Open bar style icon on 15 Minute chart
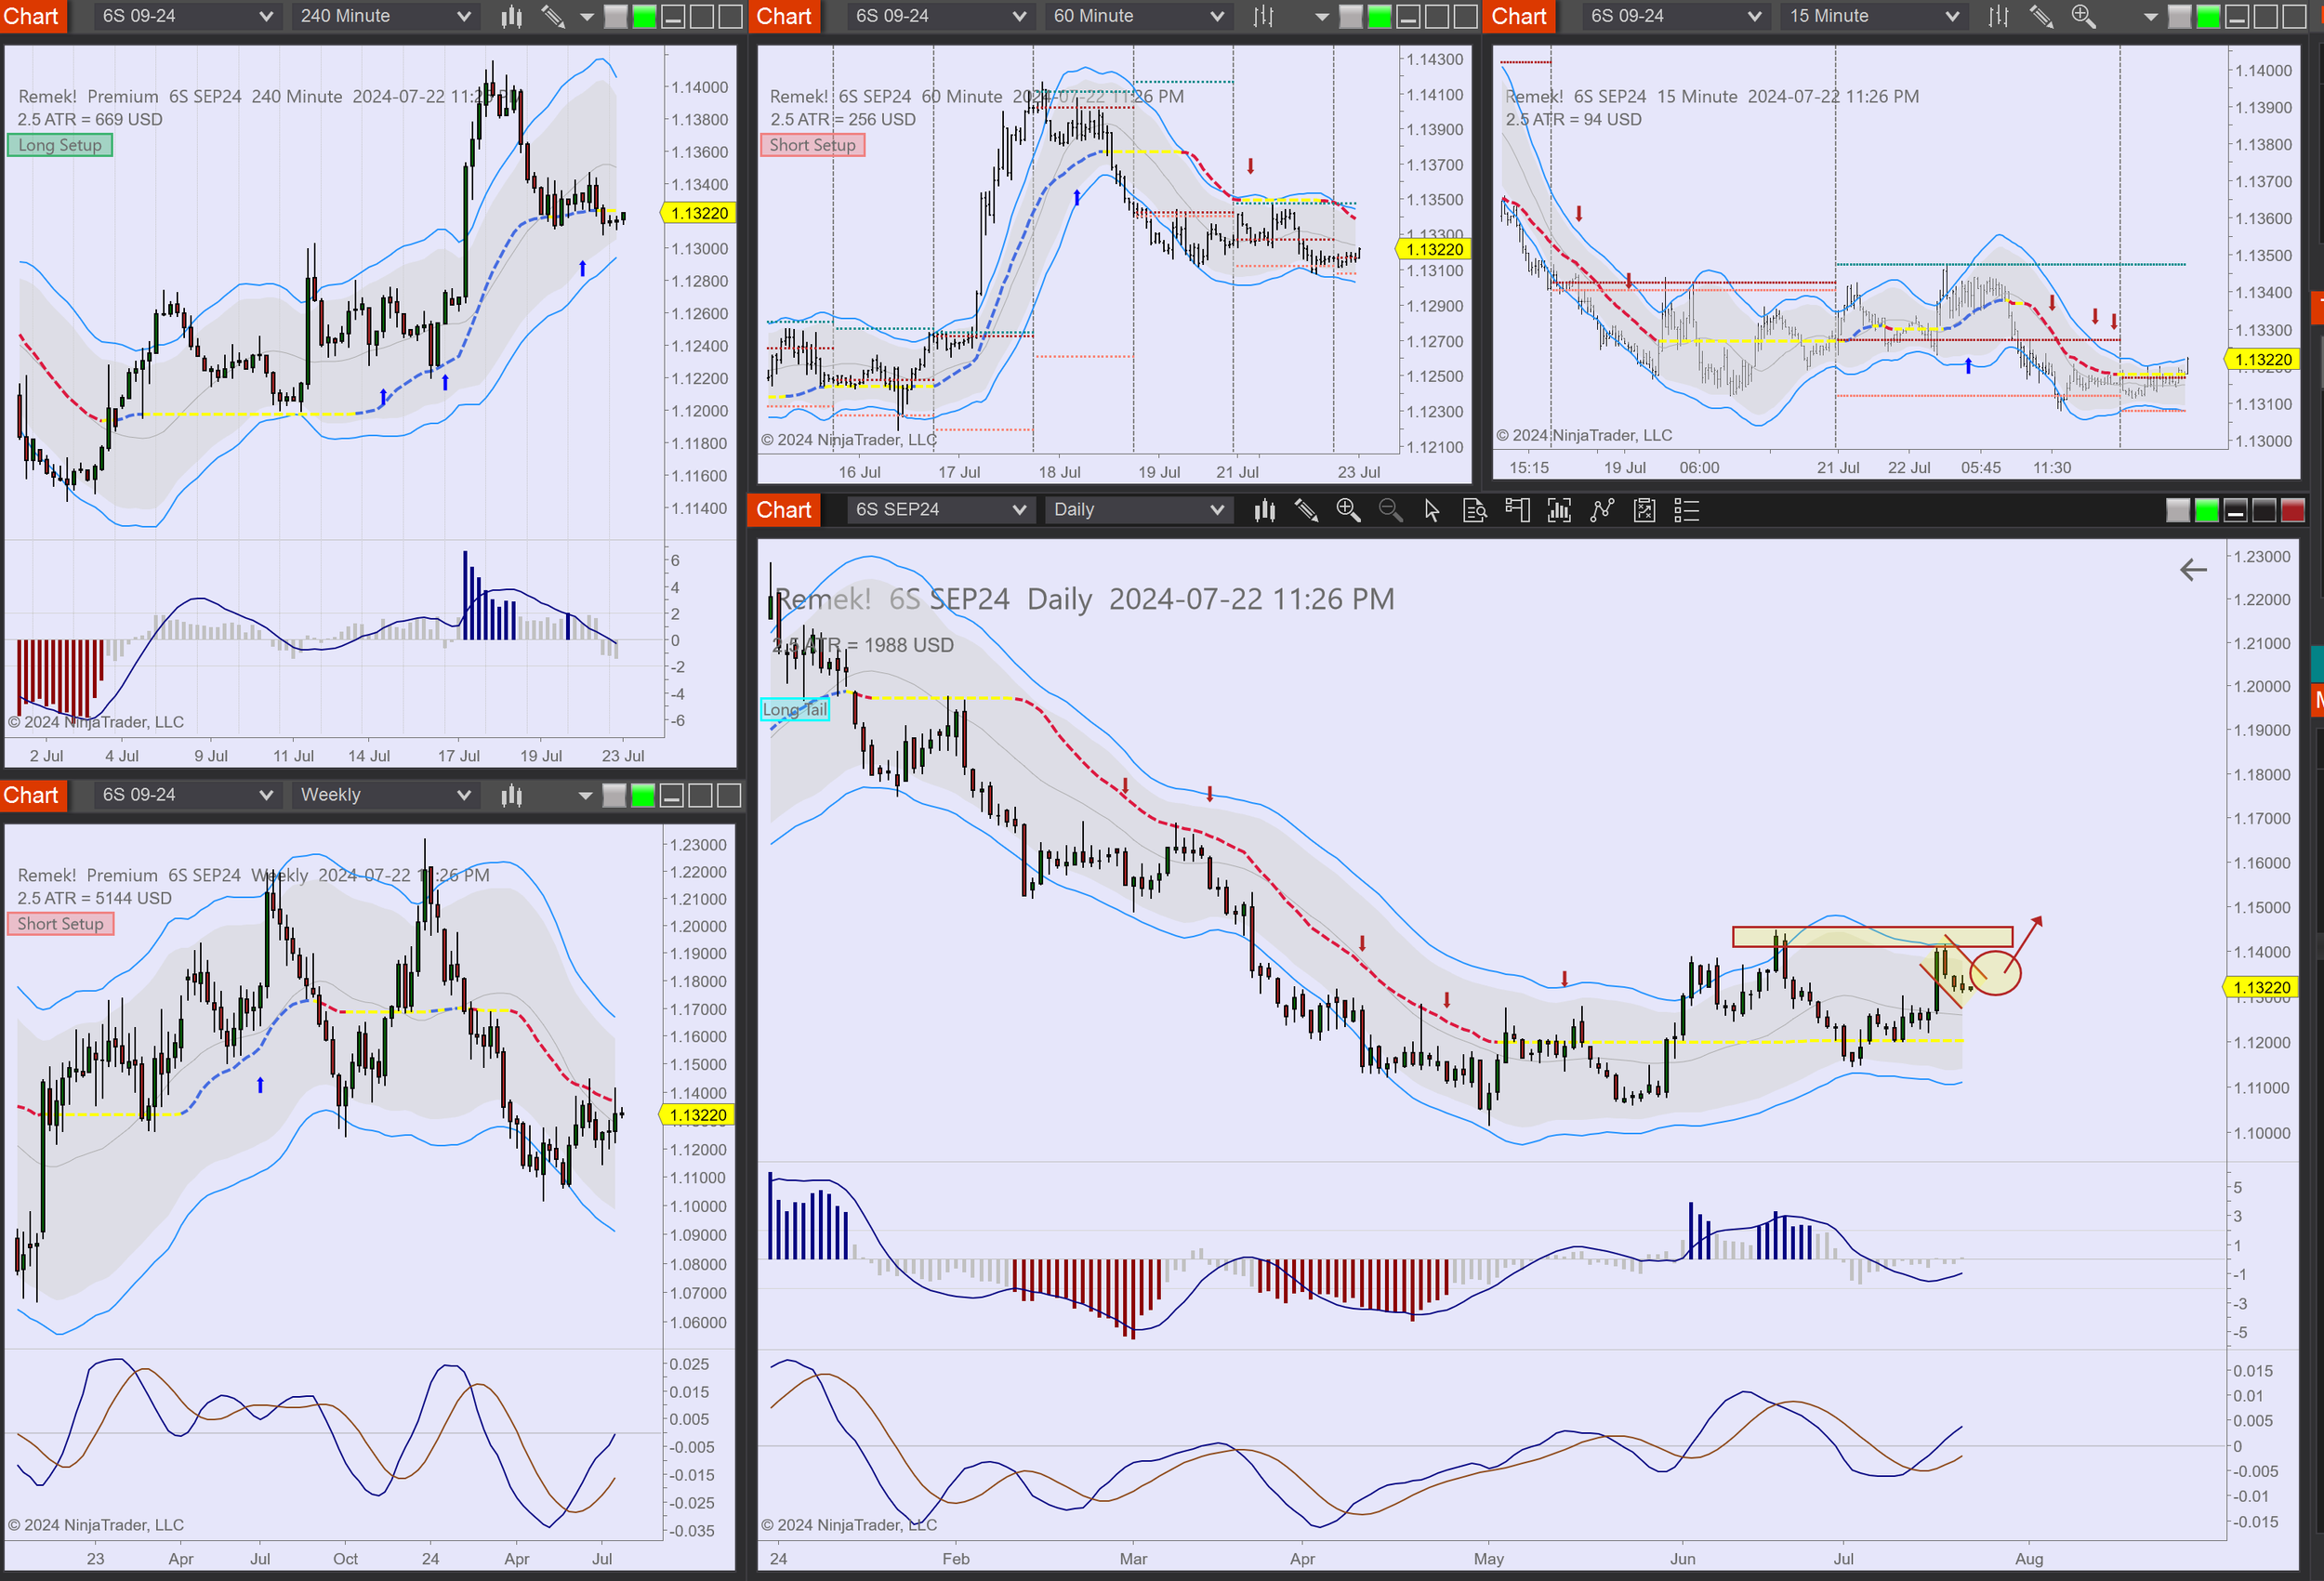This screenshot has width=2324, height=1581. click(1998, 16)
